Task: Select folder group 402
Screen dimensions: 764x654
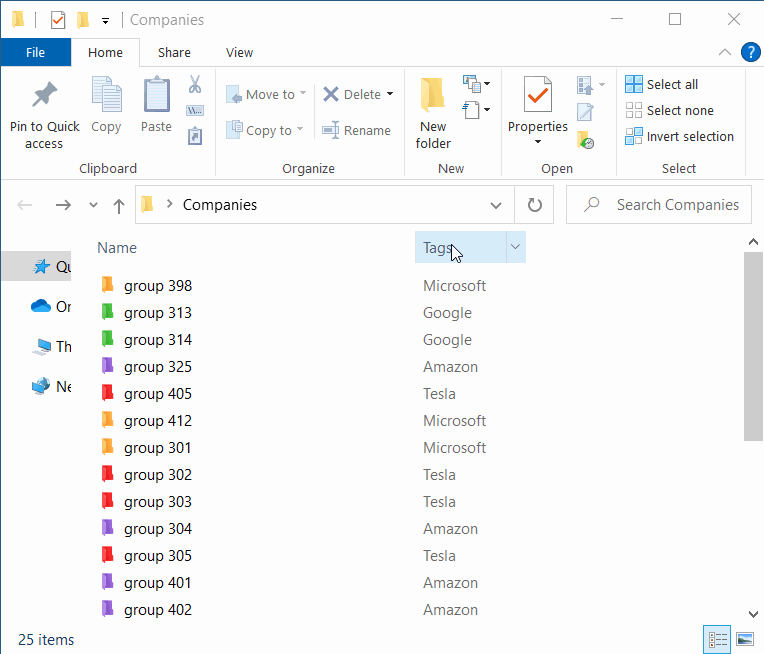Action: point(146,610)
